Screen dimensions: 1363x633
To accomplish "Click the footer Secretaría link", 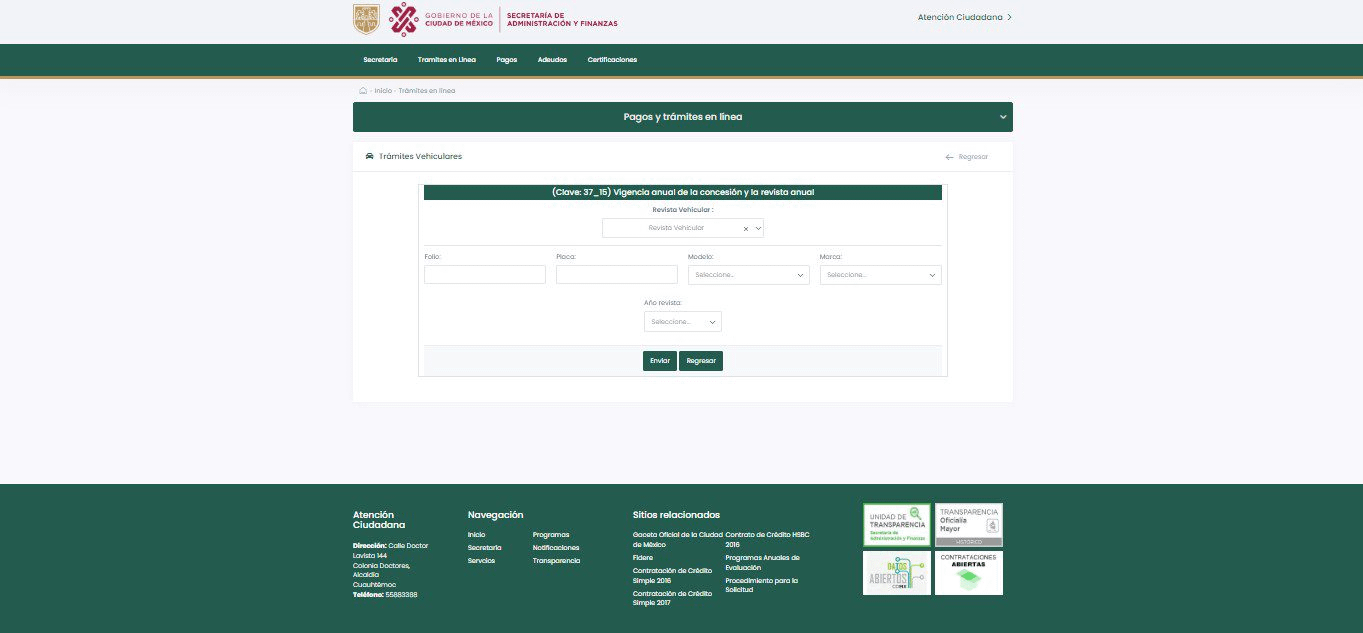I will pos(484,548).
